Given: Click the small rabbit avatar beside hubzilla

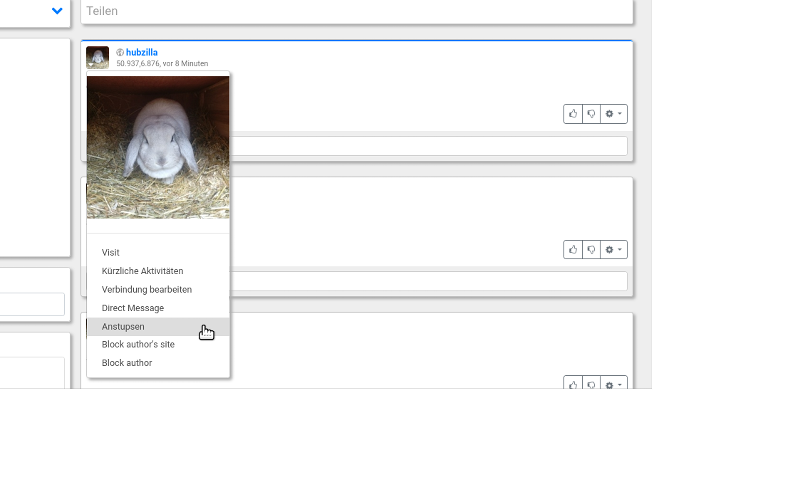Looking at the screenshot, I should 97,57.
